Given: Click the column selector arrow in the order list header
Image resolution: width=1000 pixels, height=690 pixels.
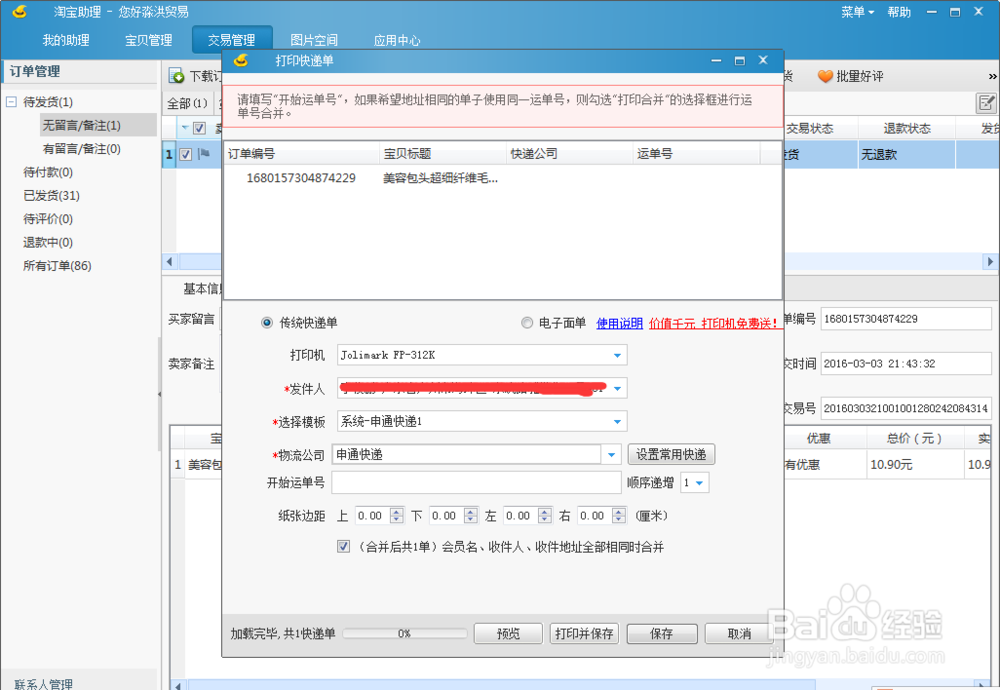Looking at the screenshot, I should pos(185,128).
